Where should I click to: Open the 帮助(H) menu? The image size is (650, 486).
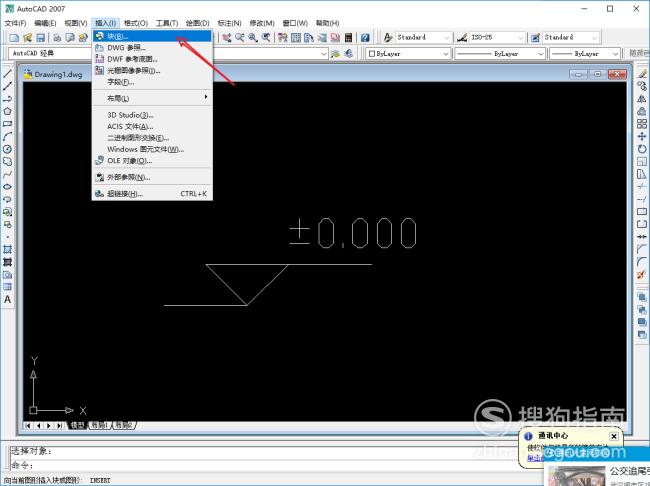[x=327, y=23]
